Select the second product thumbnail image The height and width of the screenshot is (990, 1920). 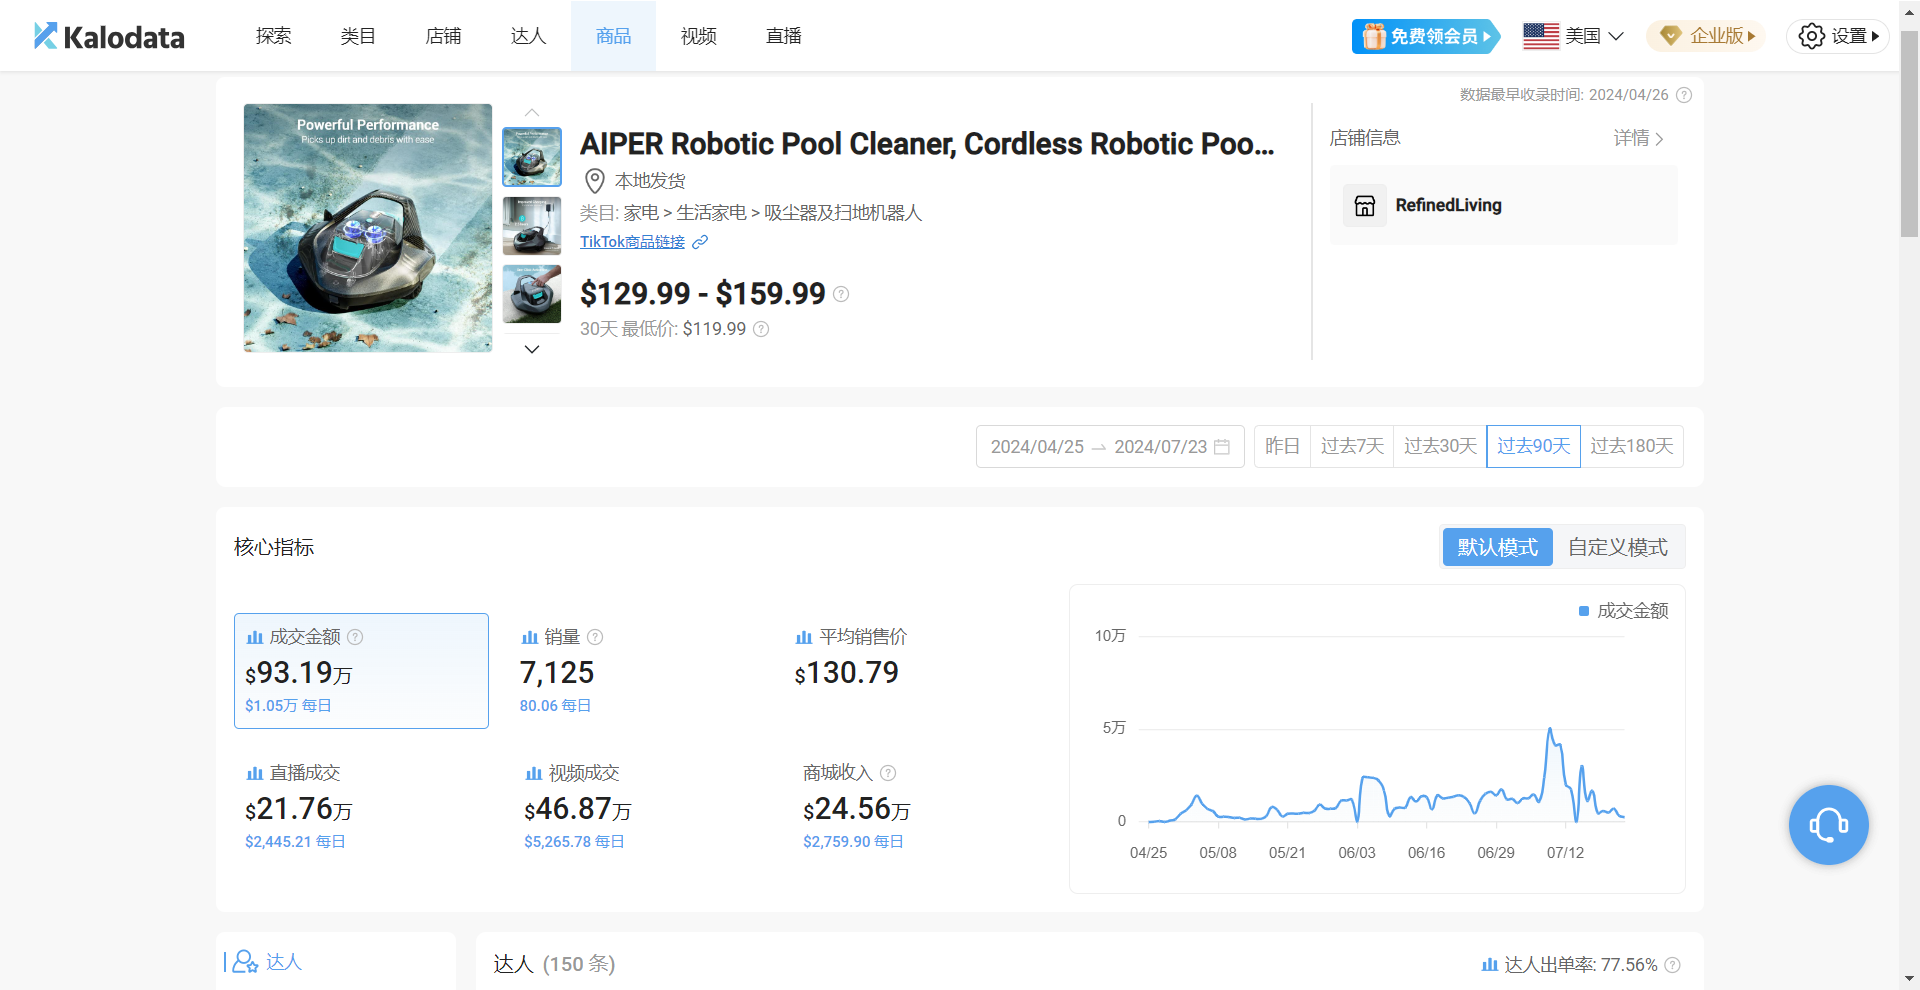pyautogui.click(x=532, y=226)
